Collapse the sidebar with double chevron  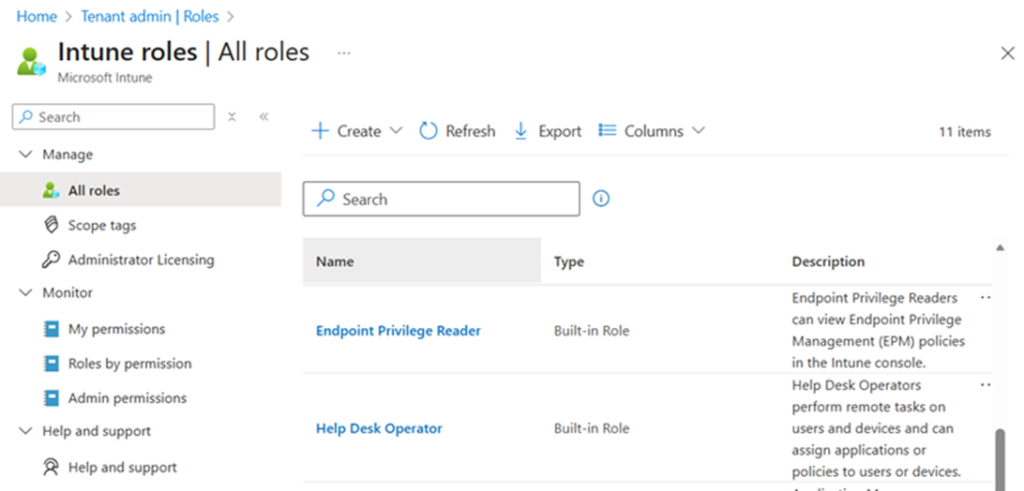coord(264,117)
